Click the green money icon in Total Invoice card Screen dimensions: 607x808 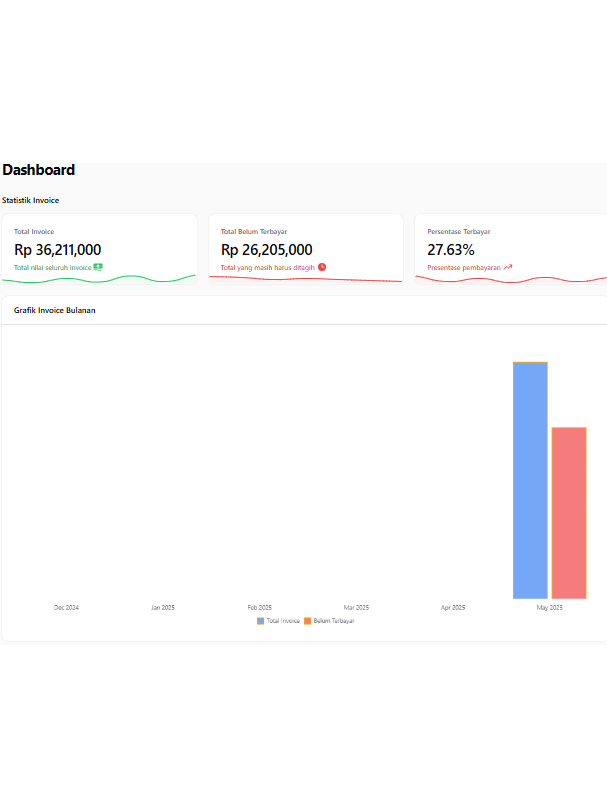click(x=98, y=267)
